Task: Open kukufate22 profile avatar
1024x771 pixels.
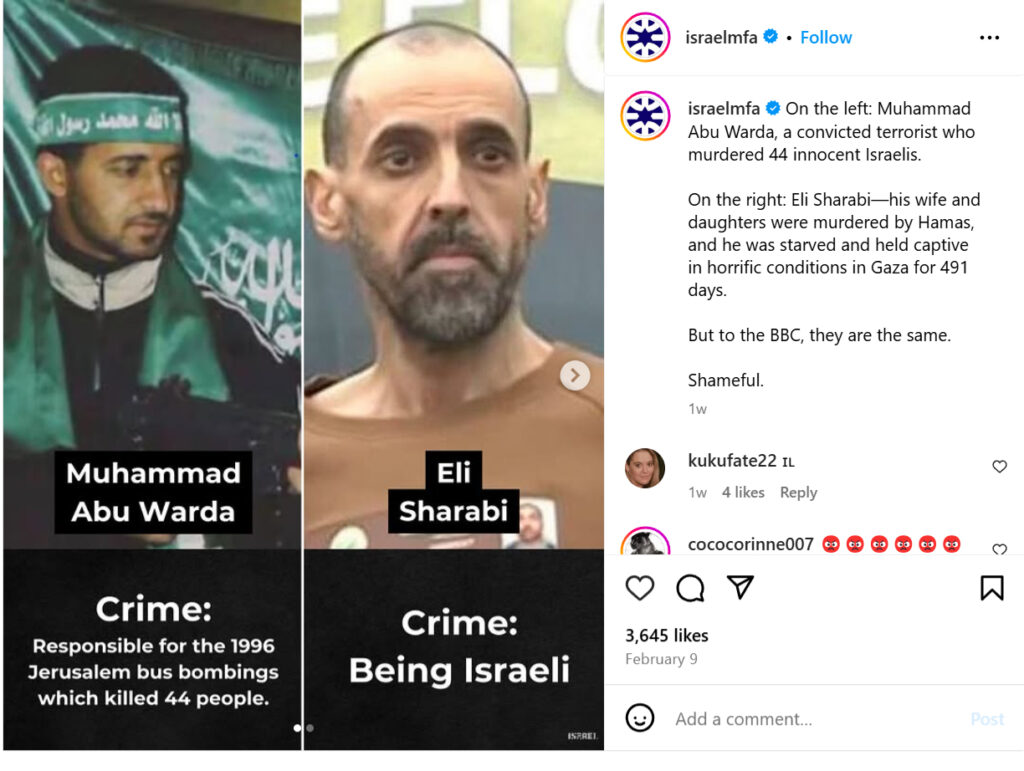Action: click(645, 468)
